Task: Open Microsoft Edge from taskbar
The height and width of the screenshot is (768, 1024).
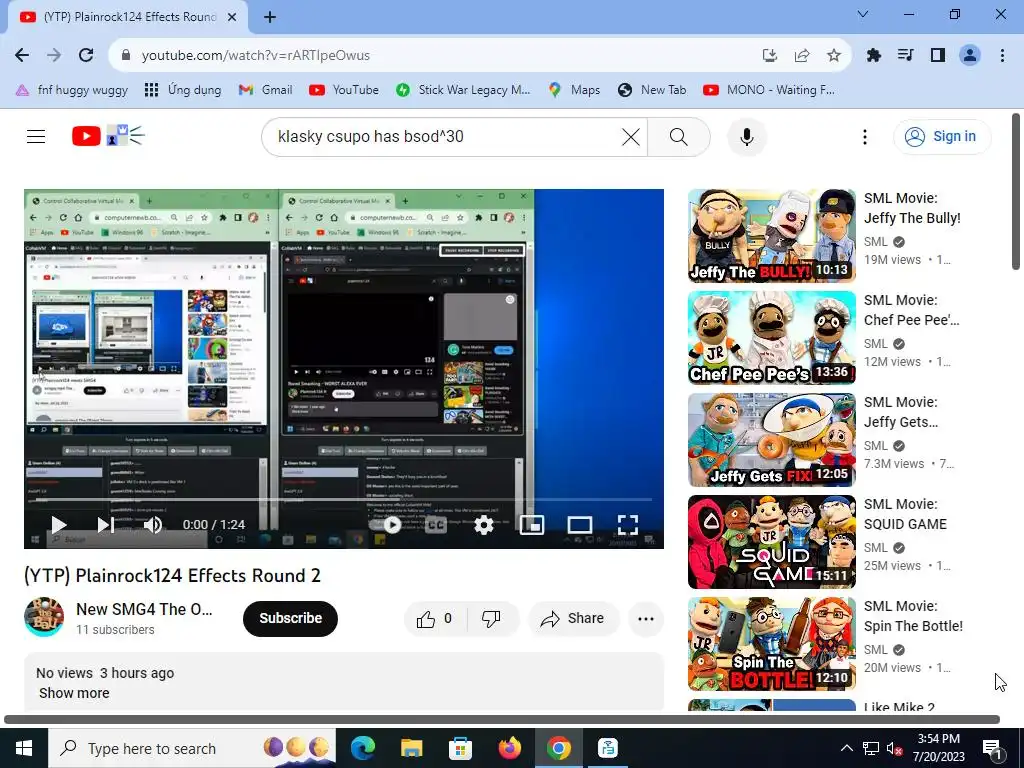Action: [362, 748]
